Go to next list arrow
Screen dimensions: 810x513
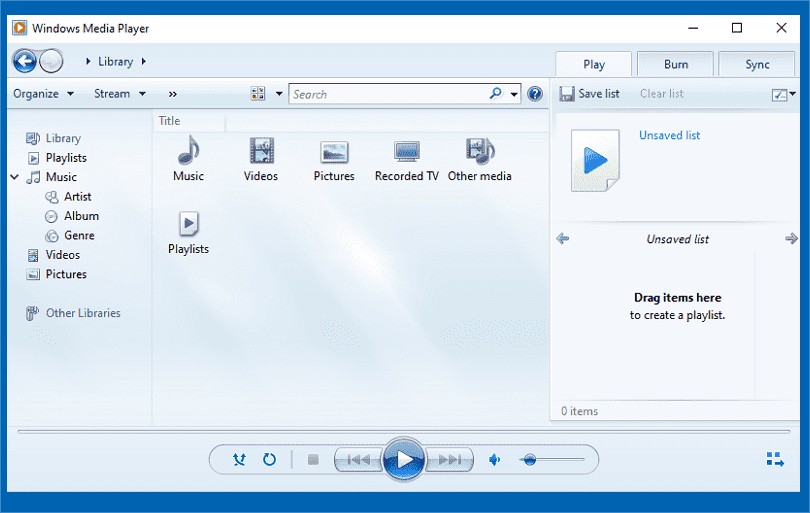pos(791,238)
